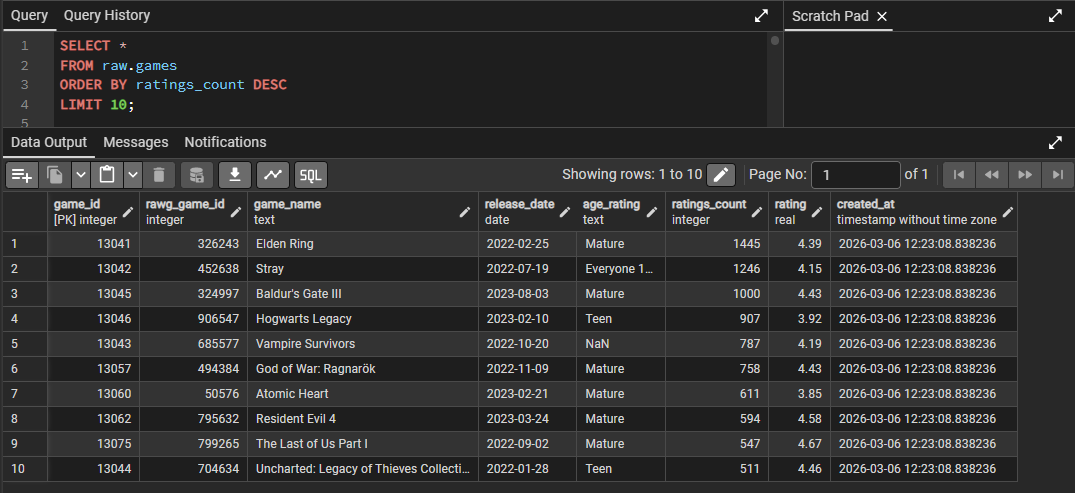The image size is (1075, 493).
Task: Open the copy options dropdown arrow
Action: coord(81,175)
